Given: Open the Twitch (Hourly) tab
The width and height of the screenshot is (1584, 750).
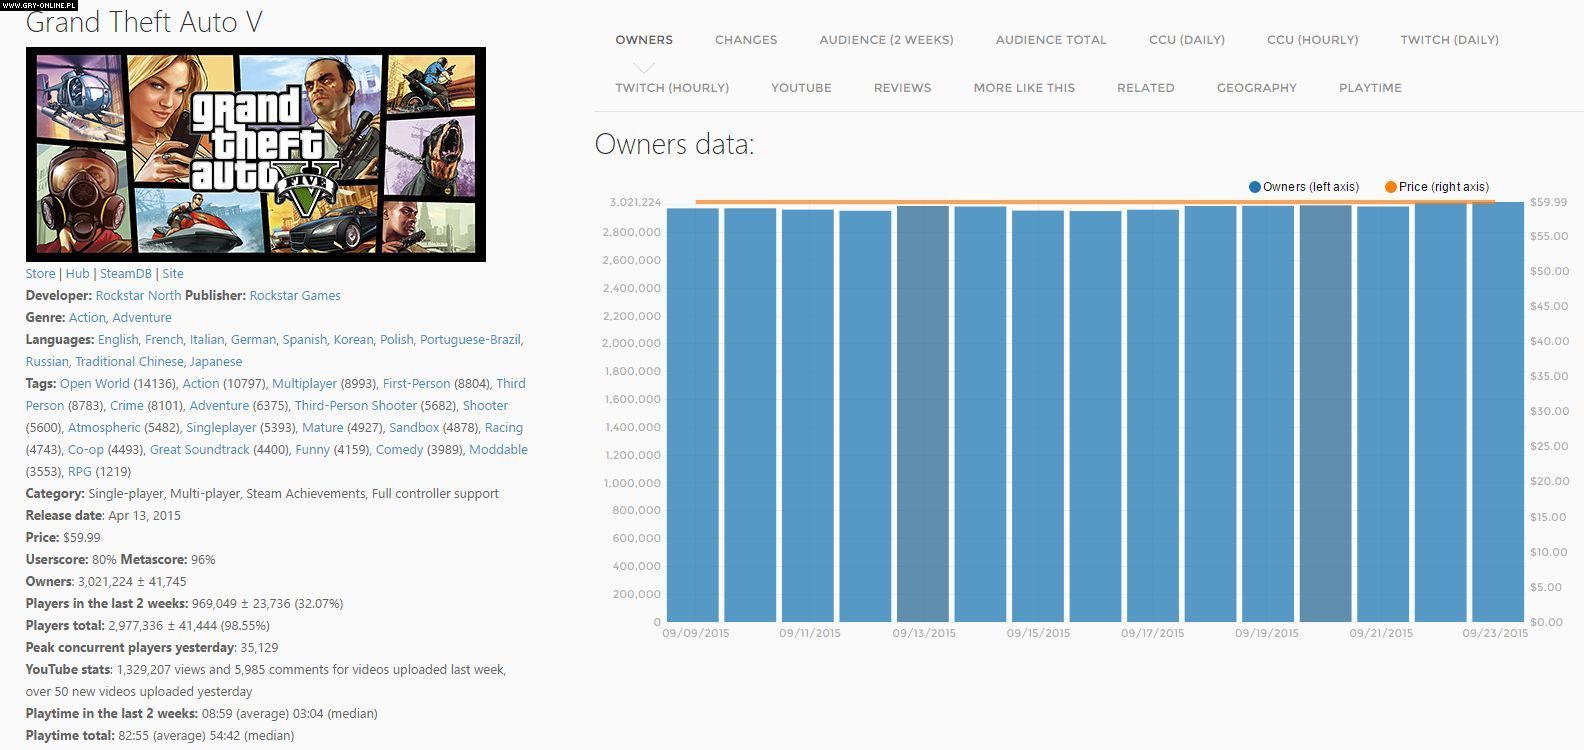Looking at the screenshot, I should 672,88.
